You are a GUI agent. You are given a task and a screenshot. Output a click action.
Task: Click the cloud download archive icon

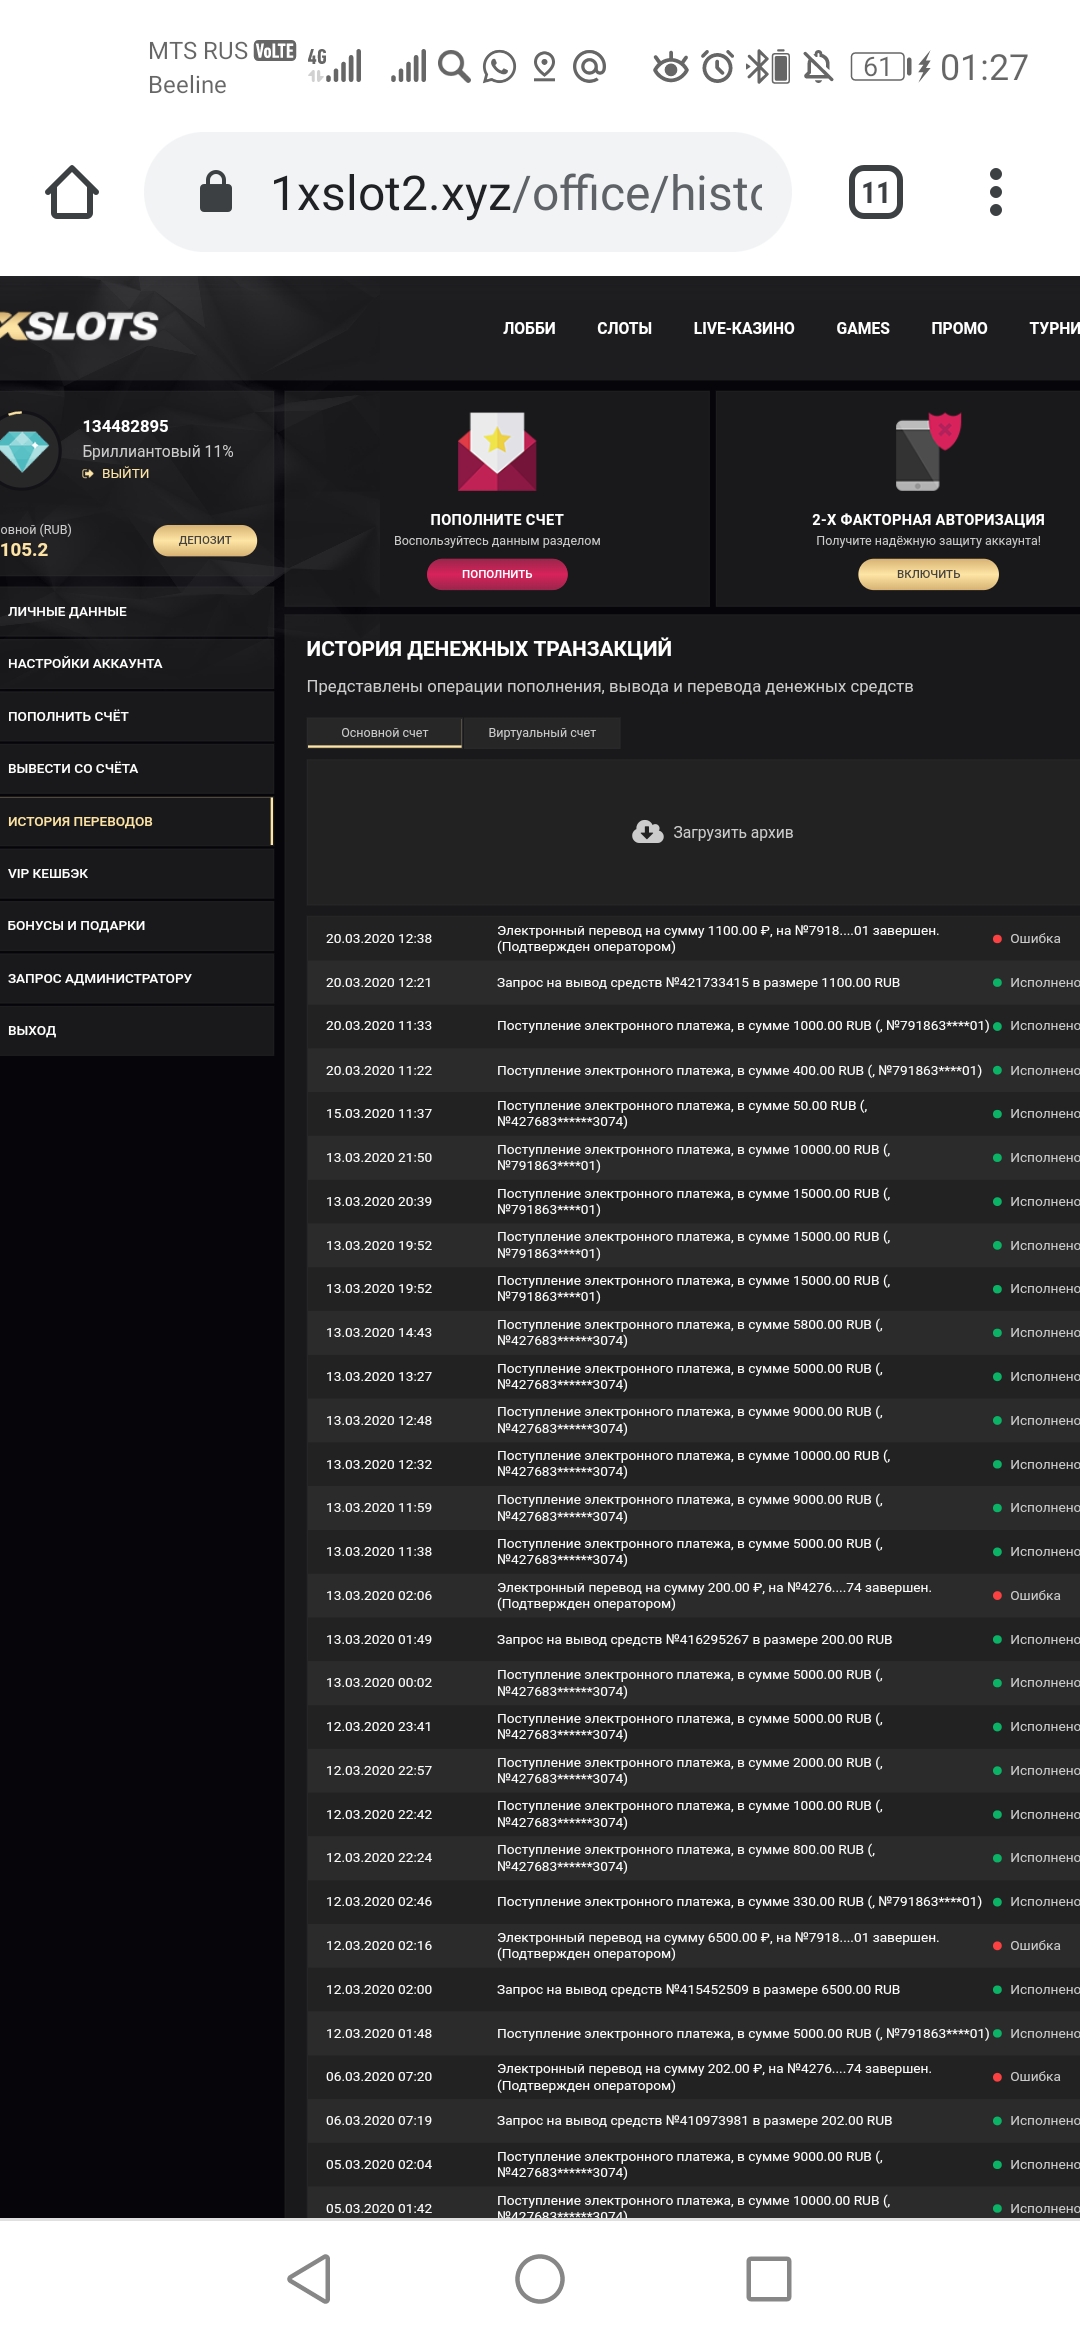click(648, 832)
